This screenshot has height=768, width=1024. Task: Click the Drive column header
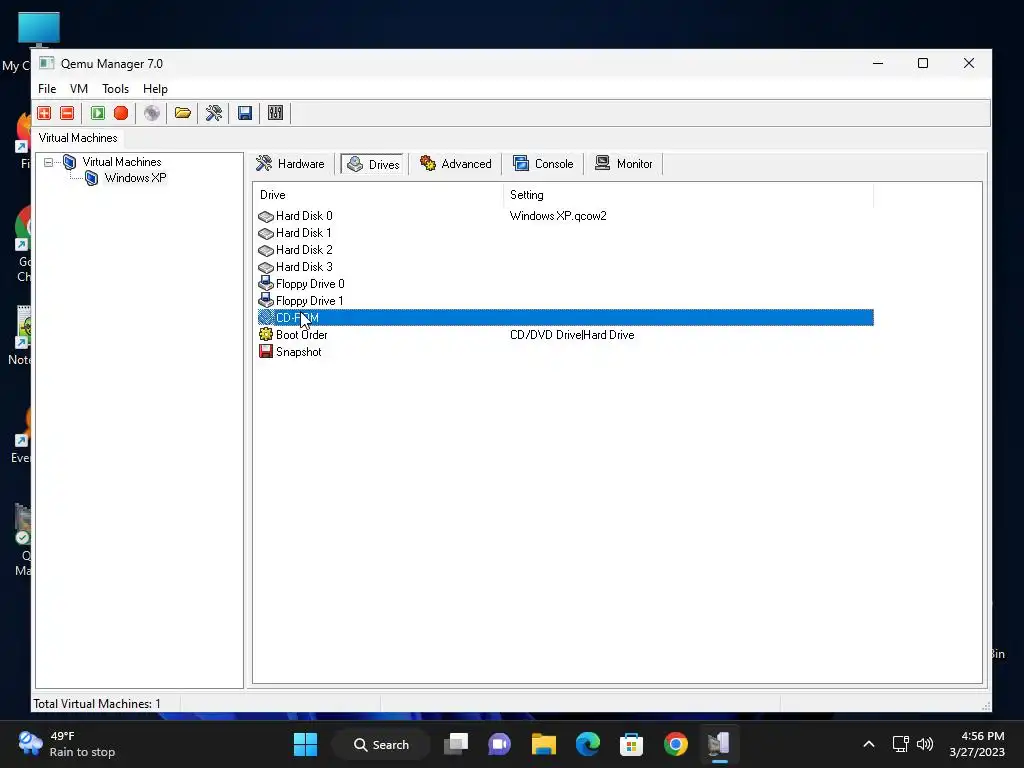378,195
